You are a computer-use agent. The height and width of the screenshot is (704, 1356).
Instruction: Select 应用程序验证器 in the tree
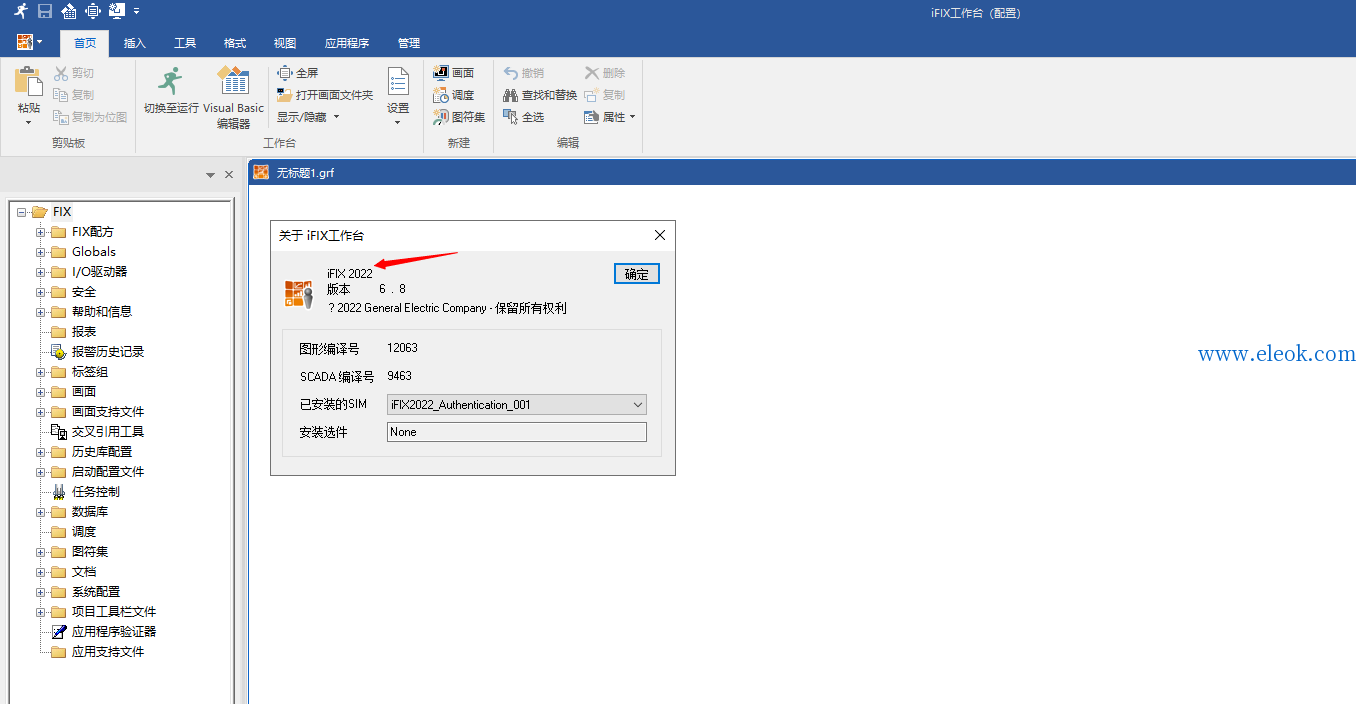[x=114, y=632]
